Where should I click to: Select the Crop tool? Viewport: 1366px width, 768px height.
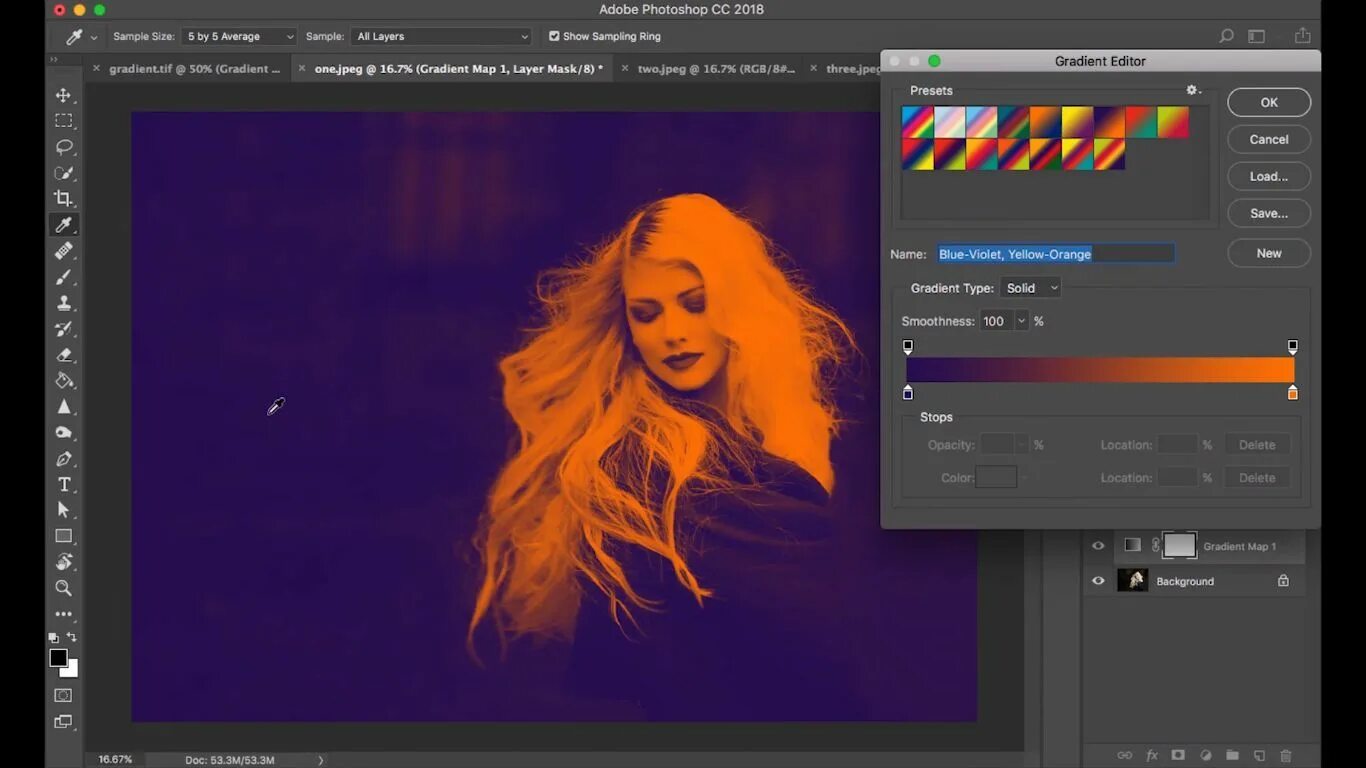point(63,198)
